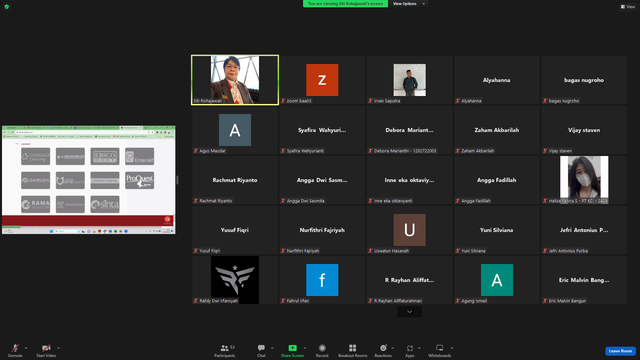This screenshot has height=360, width=640.
Task: Click the Angga Dwi Sasmita participant tile
Action: coord(322,180)
